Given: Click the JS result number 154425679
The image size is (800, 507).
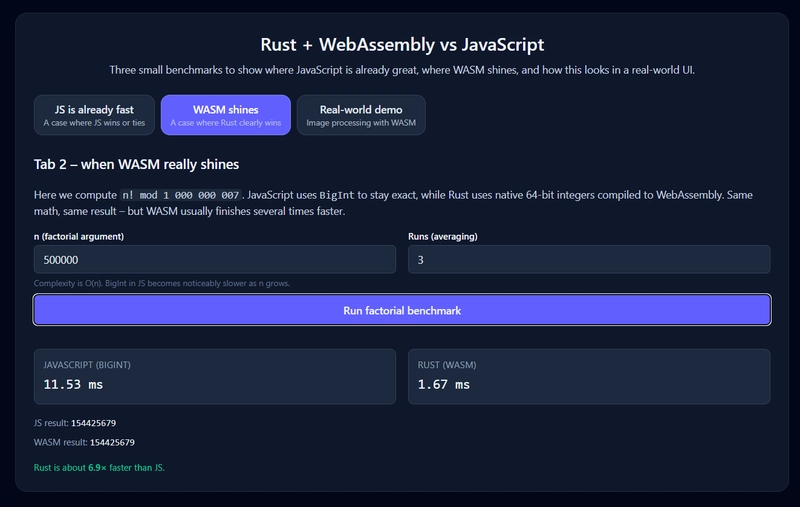Looking at the screenshot, I should coord(93,423).
